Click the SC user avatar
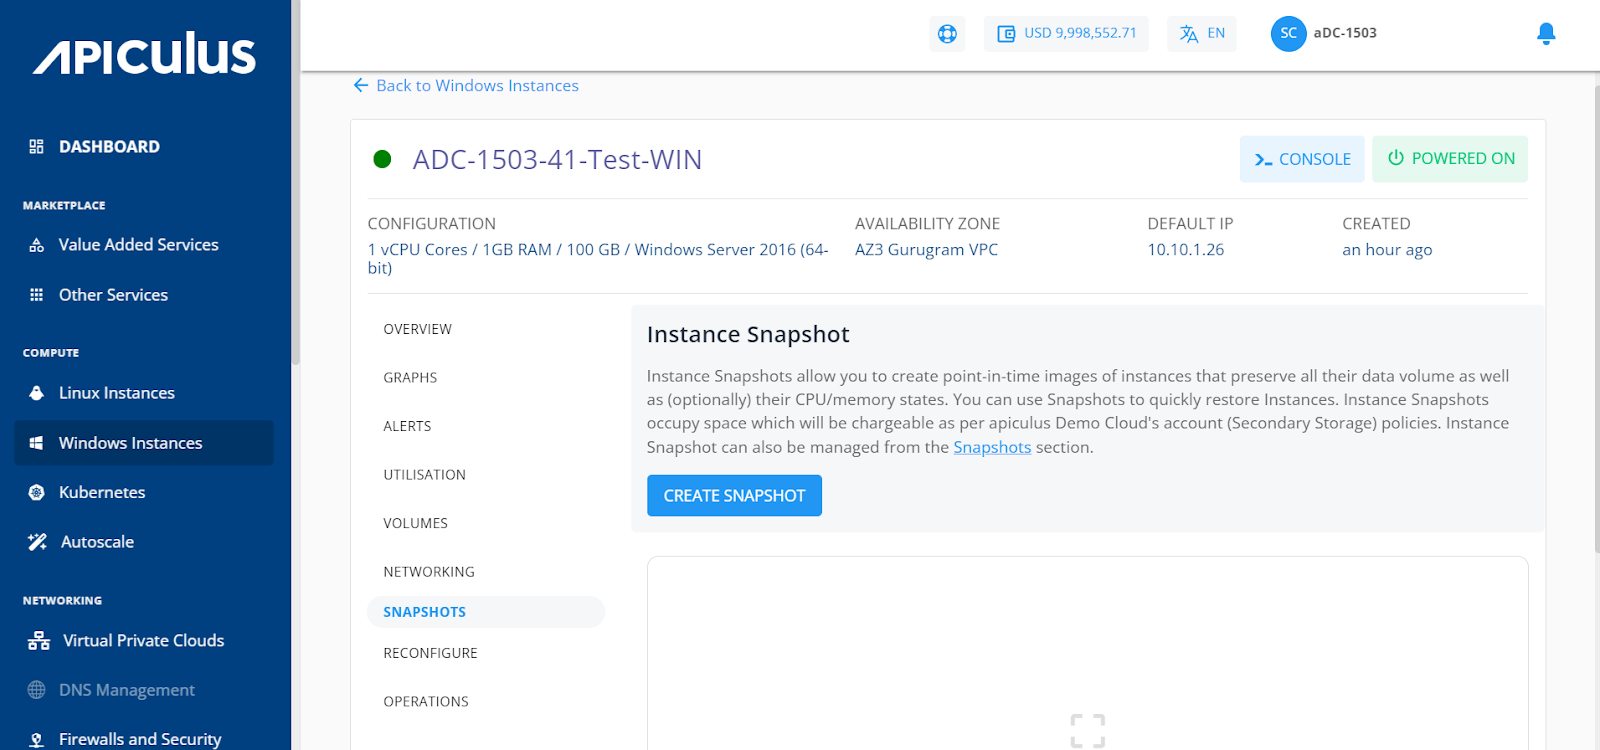 [x=1288, y=34]
